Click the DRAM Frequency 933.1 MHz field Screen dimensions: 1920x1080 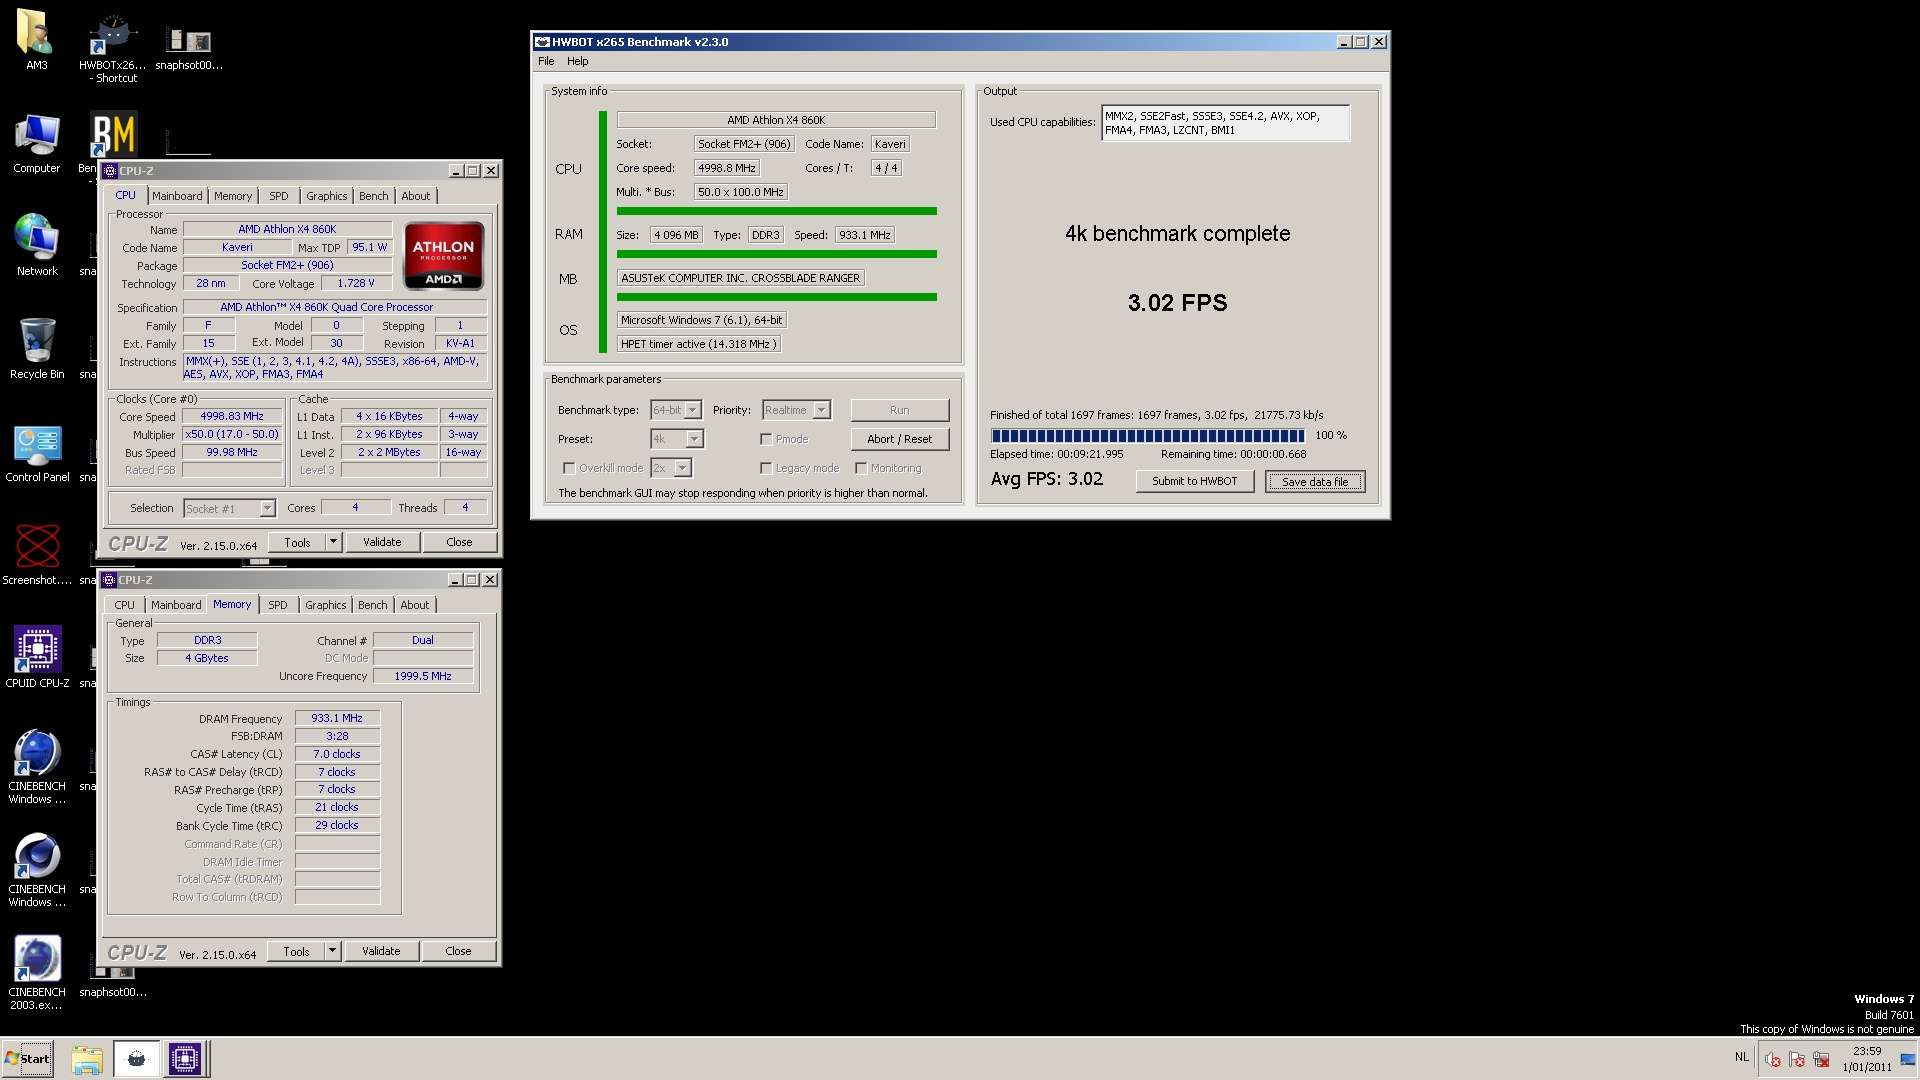pos(337,718)
